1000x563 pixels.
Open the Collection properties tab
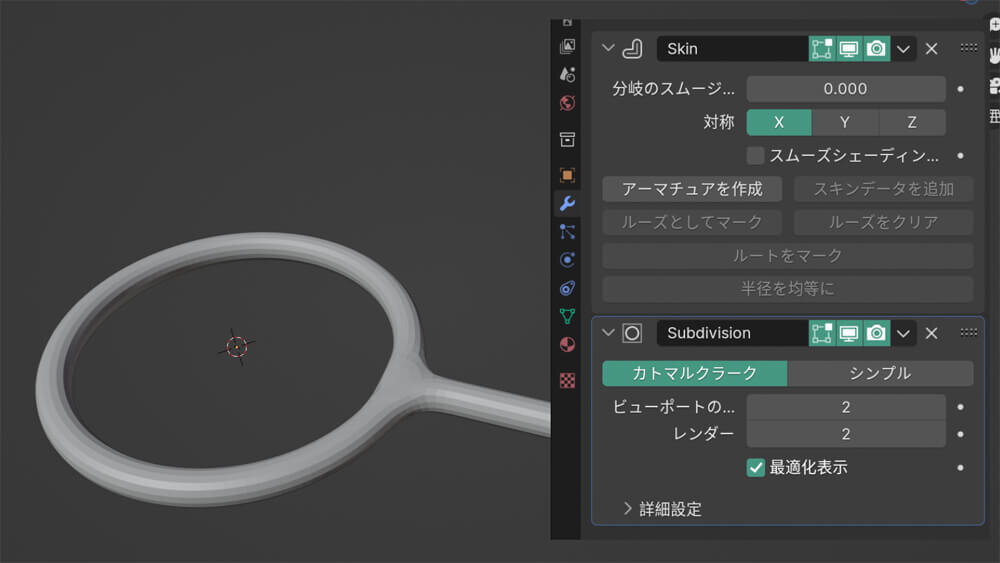click(567, 140)
